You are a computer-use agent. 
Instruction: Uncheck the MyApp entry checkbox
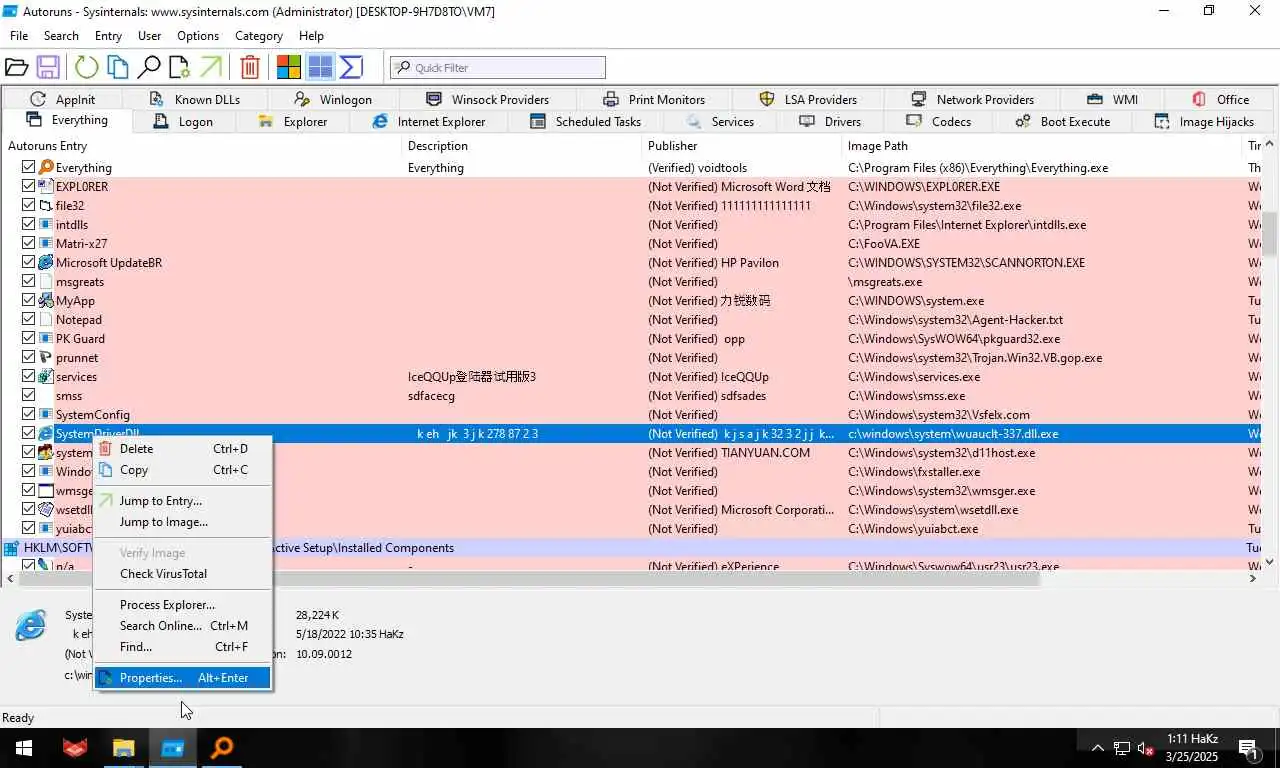(28, 300)
